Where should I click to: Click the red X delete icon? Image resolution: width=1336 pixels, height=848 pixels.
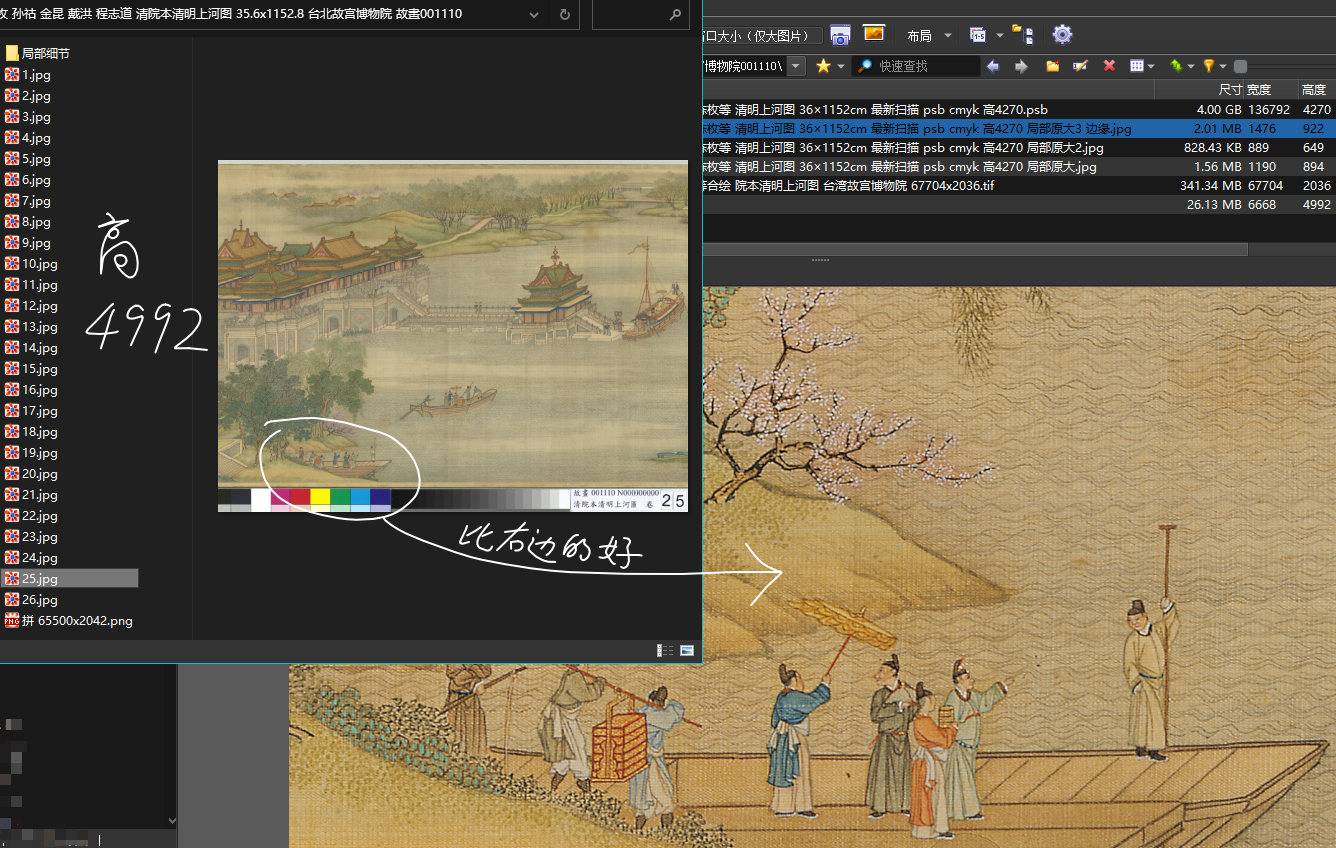pyautogui.click(x=1109, y=66)
